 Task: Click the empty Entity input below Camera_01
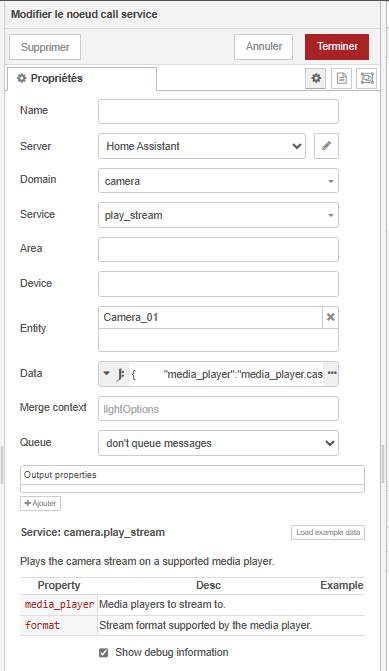(x=218, y=340)
